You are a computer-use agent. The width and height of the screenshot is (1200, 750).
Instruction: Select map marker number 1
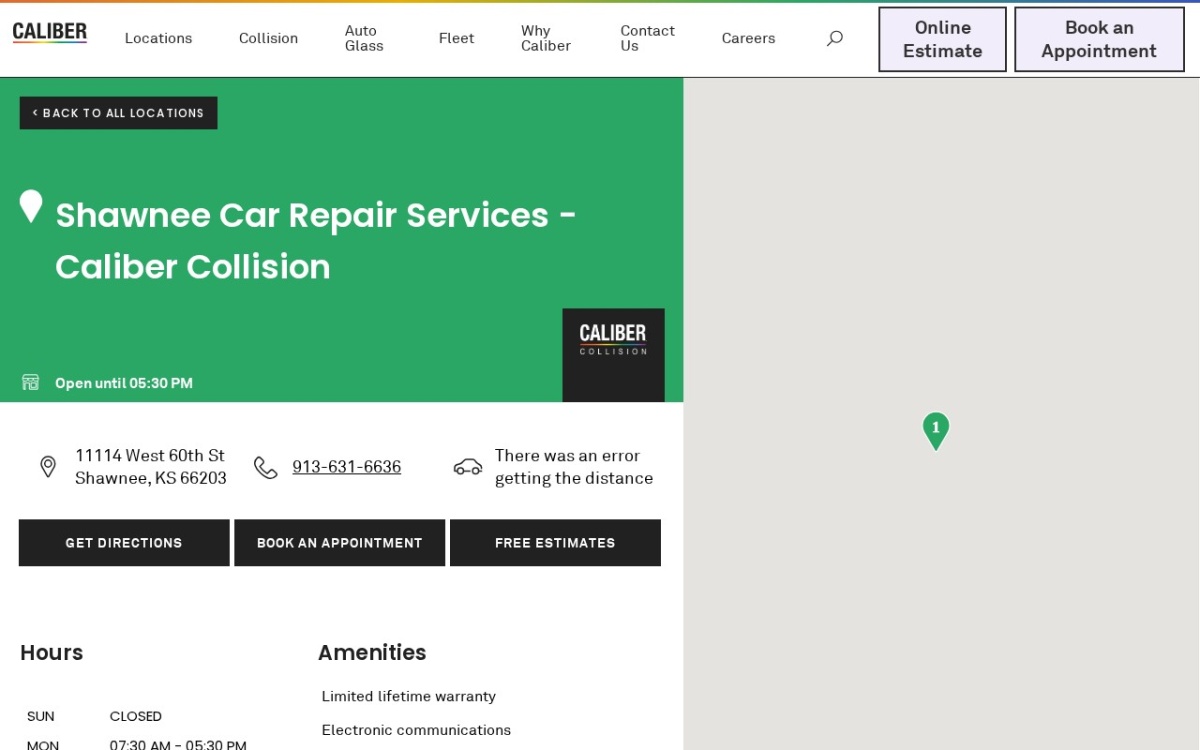tap(936, 431)
